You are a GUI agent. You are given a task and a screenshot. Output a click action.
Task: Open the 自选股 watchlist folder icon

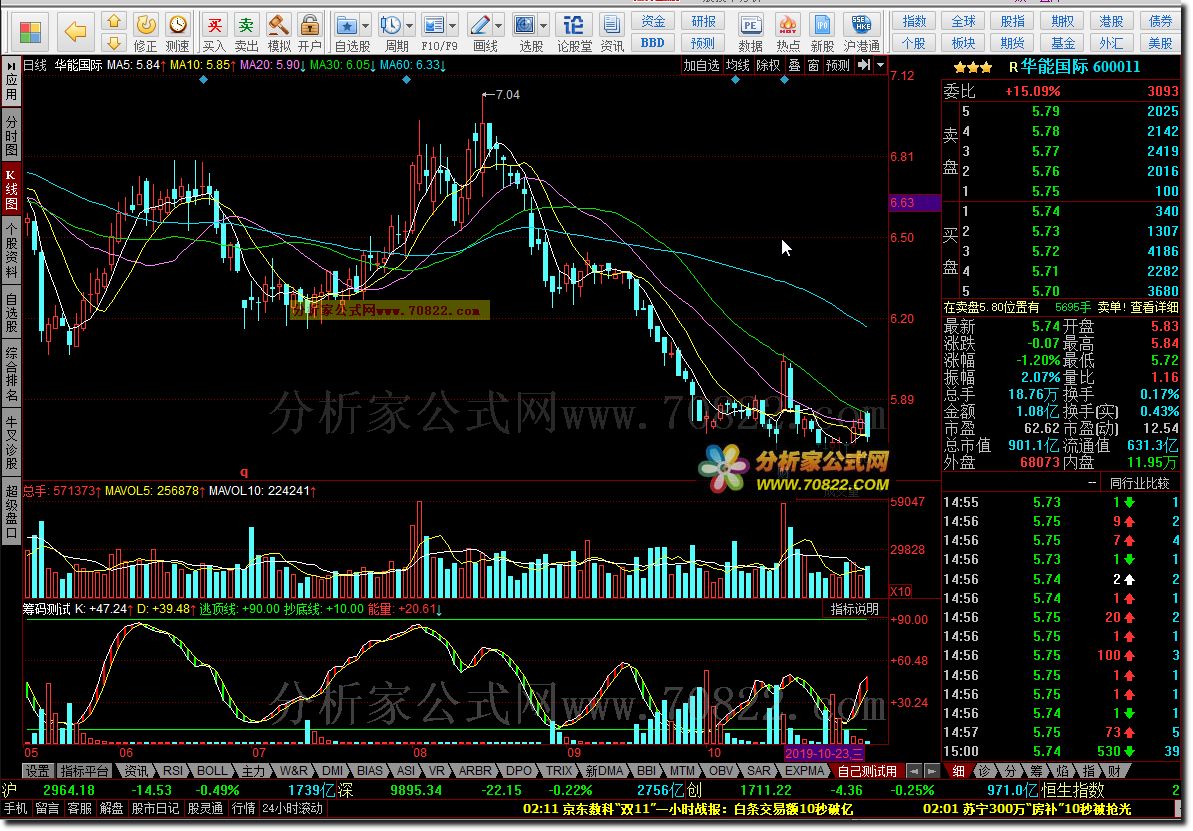pyautogui.click(x=347, y=26)
